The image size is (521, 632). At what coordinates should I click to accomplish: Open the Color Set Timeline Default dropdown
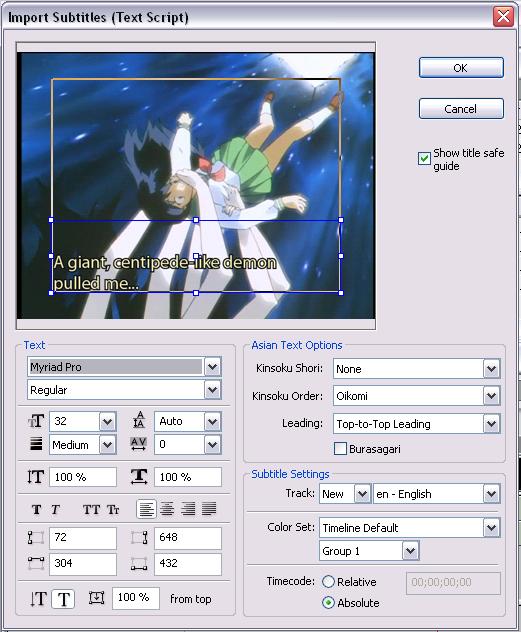point(491,528)
